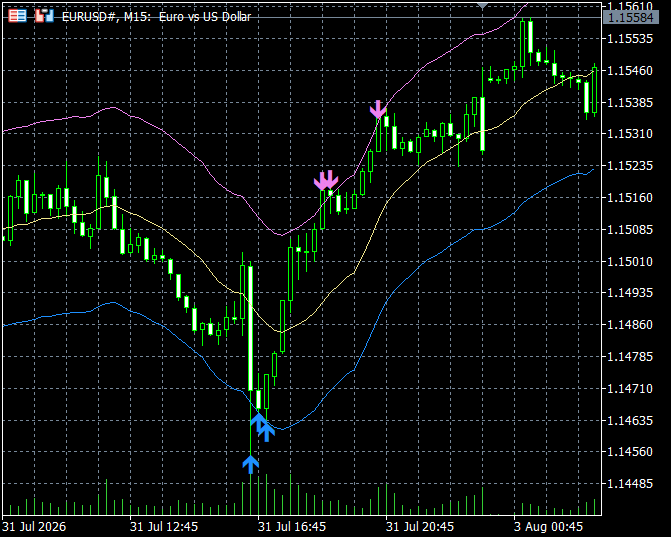Select the lowest blue buy arrow near 1.14560
Image resolution: width=671 pixels, height=537 pixels.
pyautogui.click(x=251, y=465)
